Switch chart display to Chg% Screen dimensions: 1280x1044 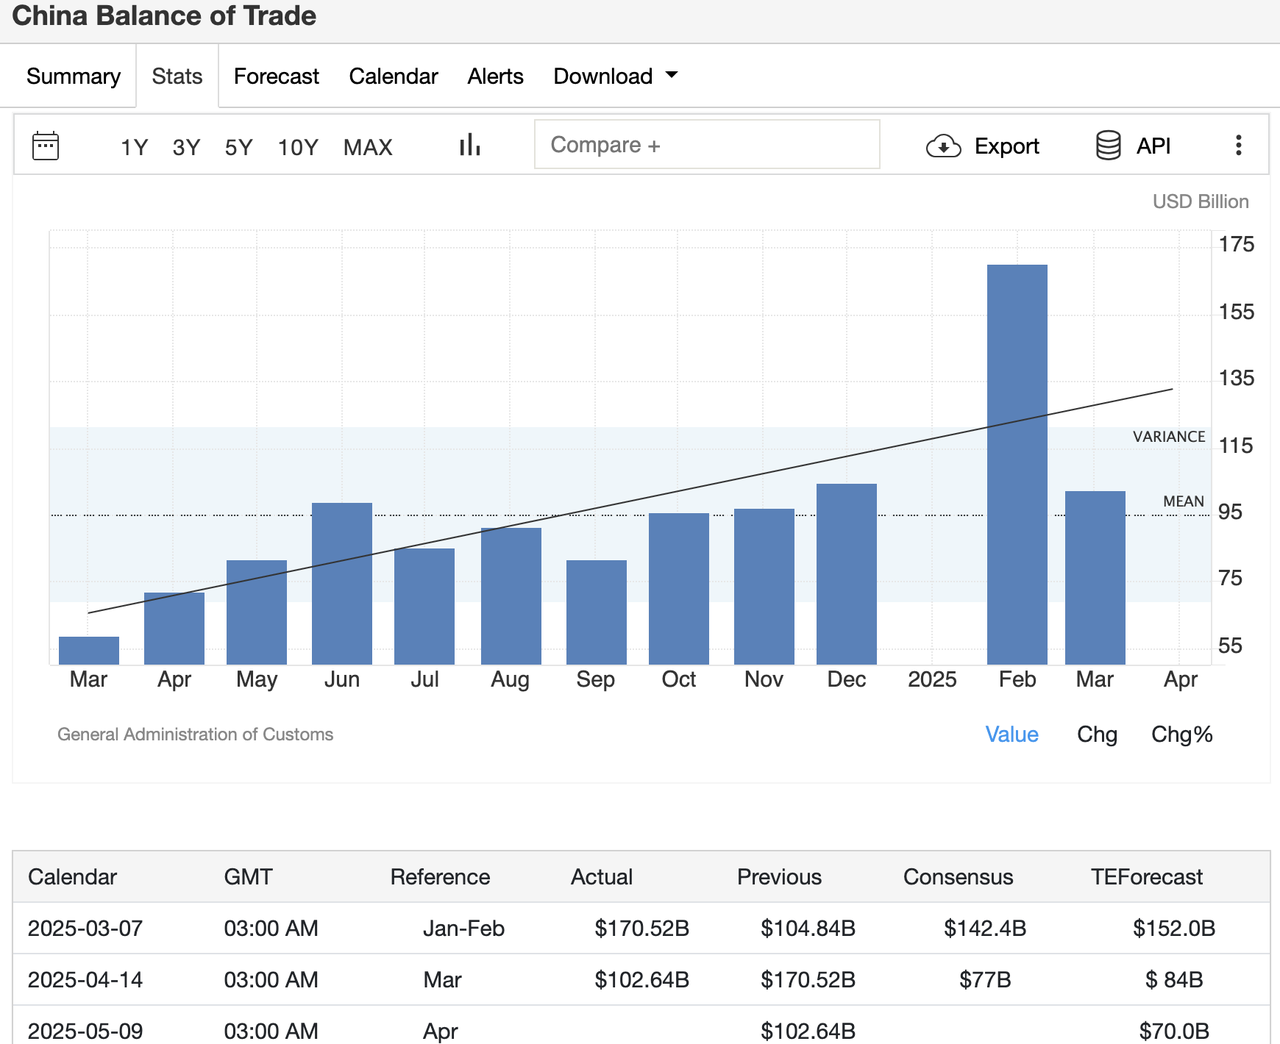coord(1181,734)
